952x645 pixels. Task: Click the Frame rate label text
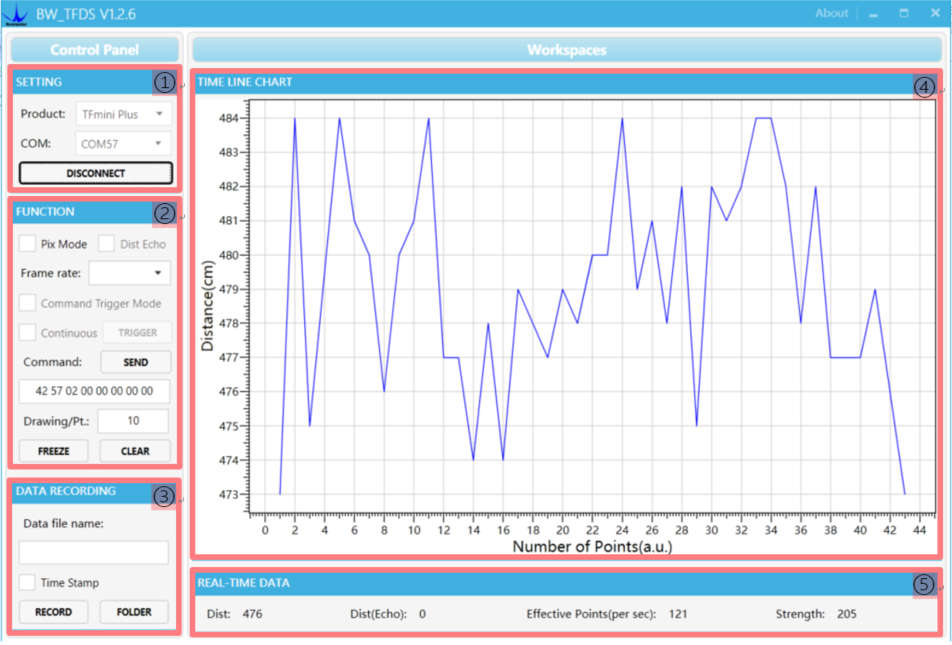click(50, 273)
